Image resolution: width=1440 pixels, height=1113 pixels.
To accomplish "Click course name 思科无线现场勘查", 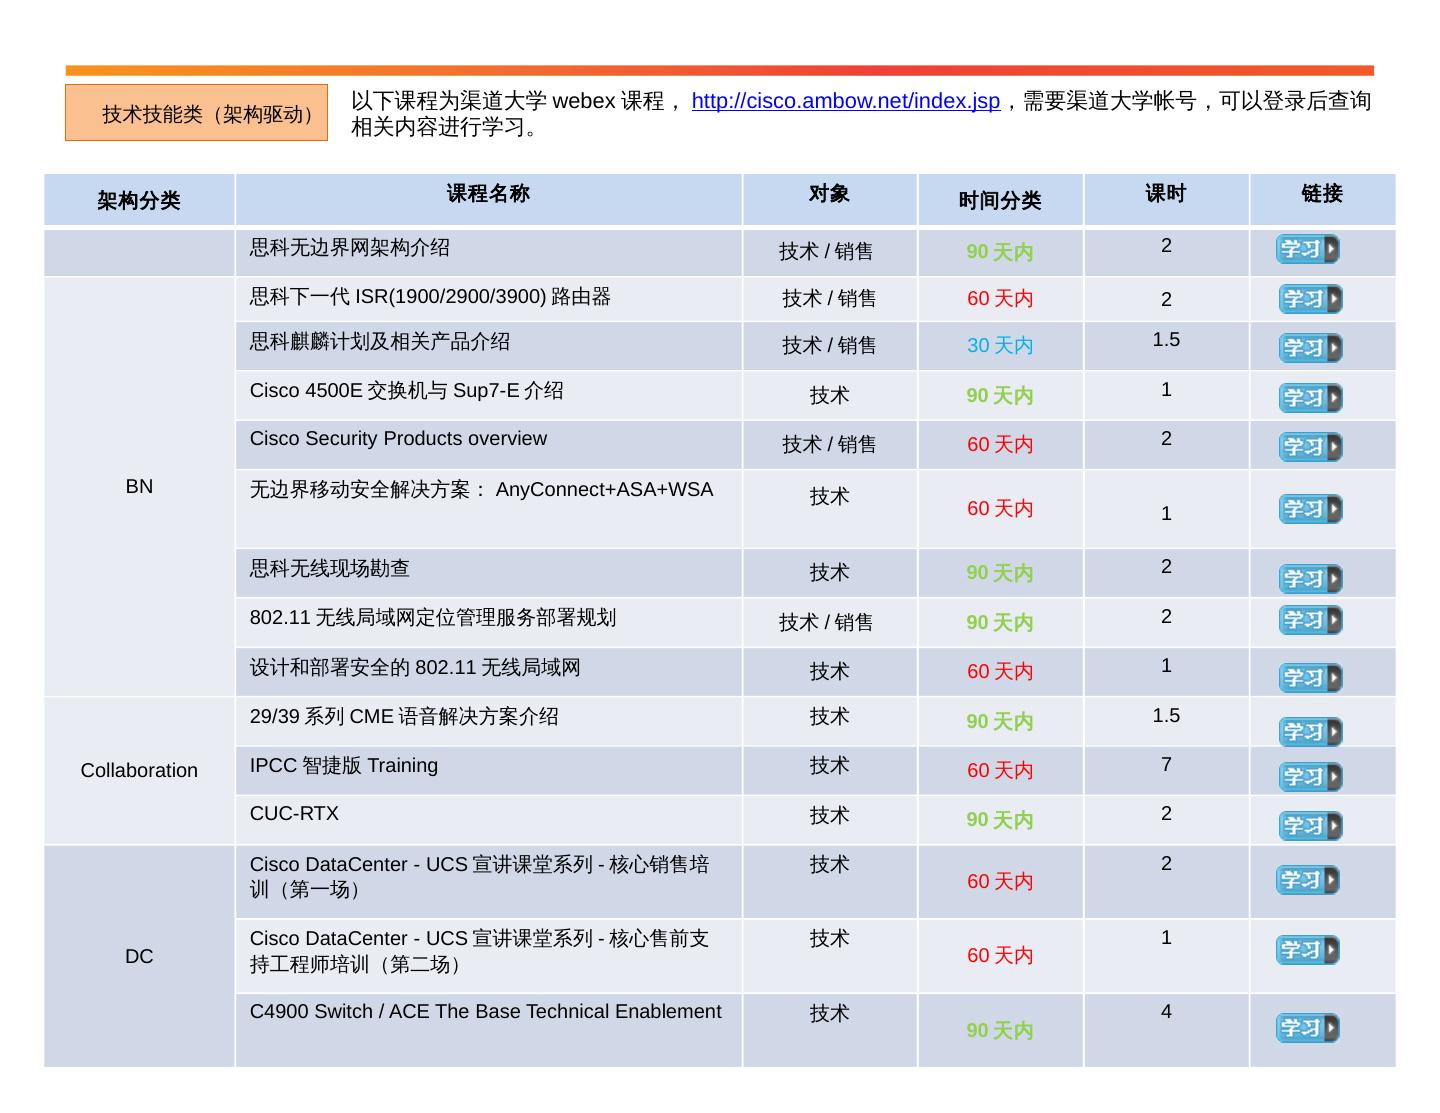I will [x=330, y=569].
